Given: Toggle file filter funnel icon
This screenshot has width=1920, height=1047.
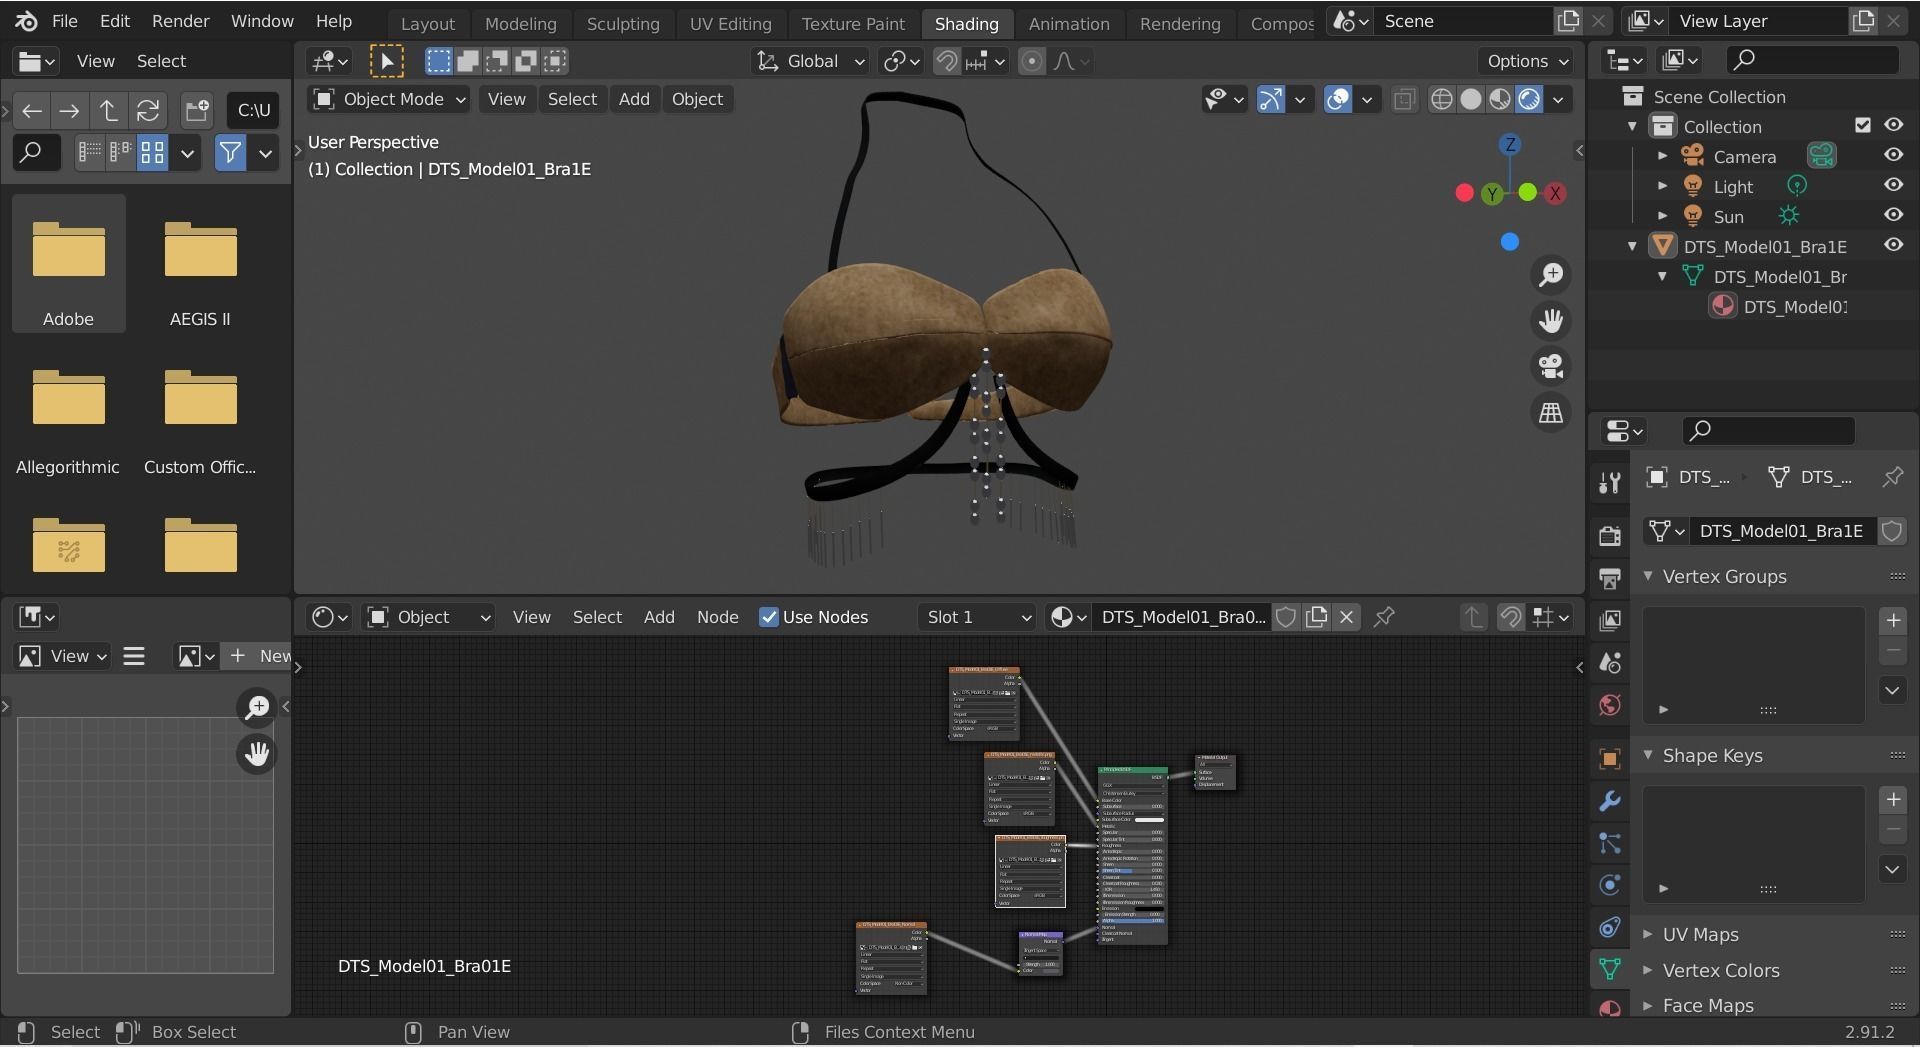Looking at the screenshot, I should click(230, 153).
